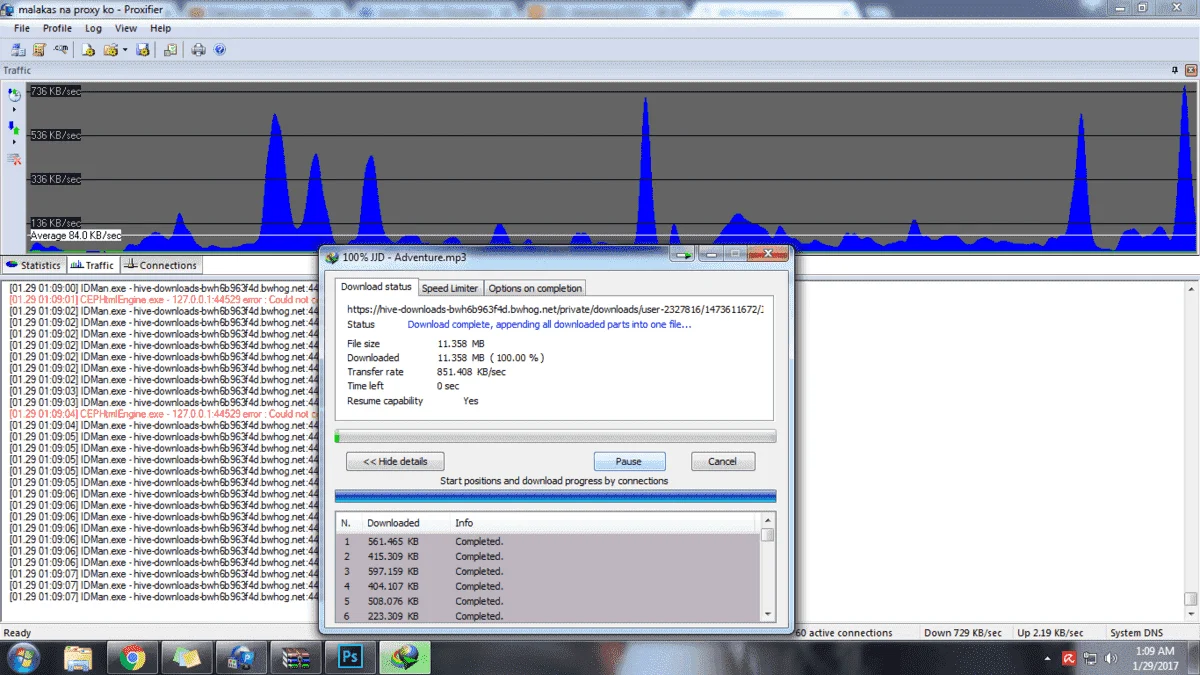This screenshot has height=675, width=1200.
Task: Click the connections list vertical scrollbar thumb
Action: (768, 535)
